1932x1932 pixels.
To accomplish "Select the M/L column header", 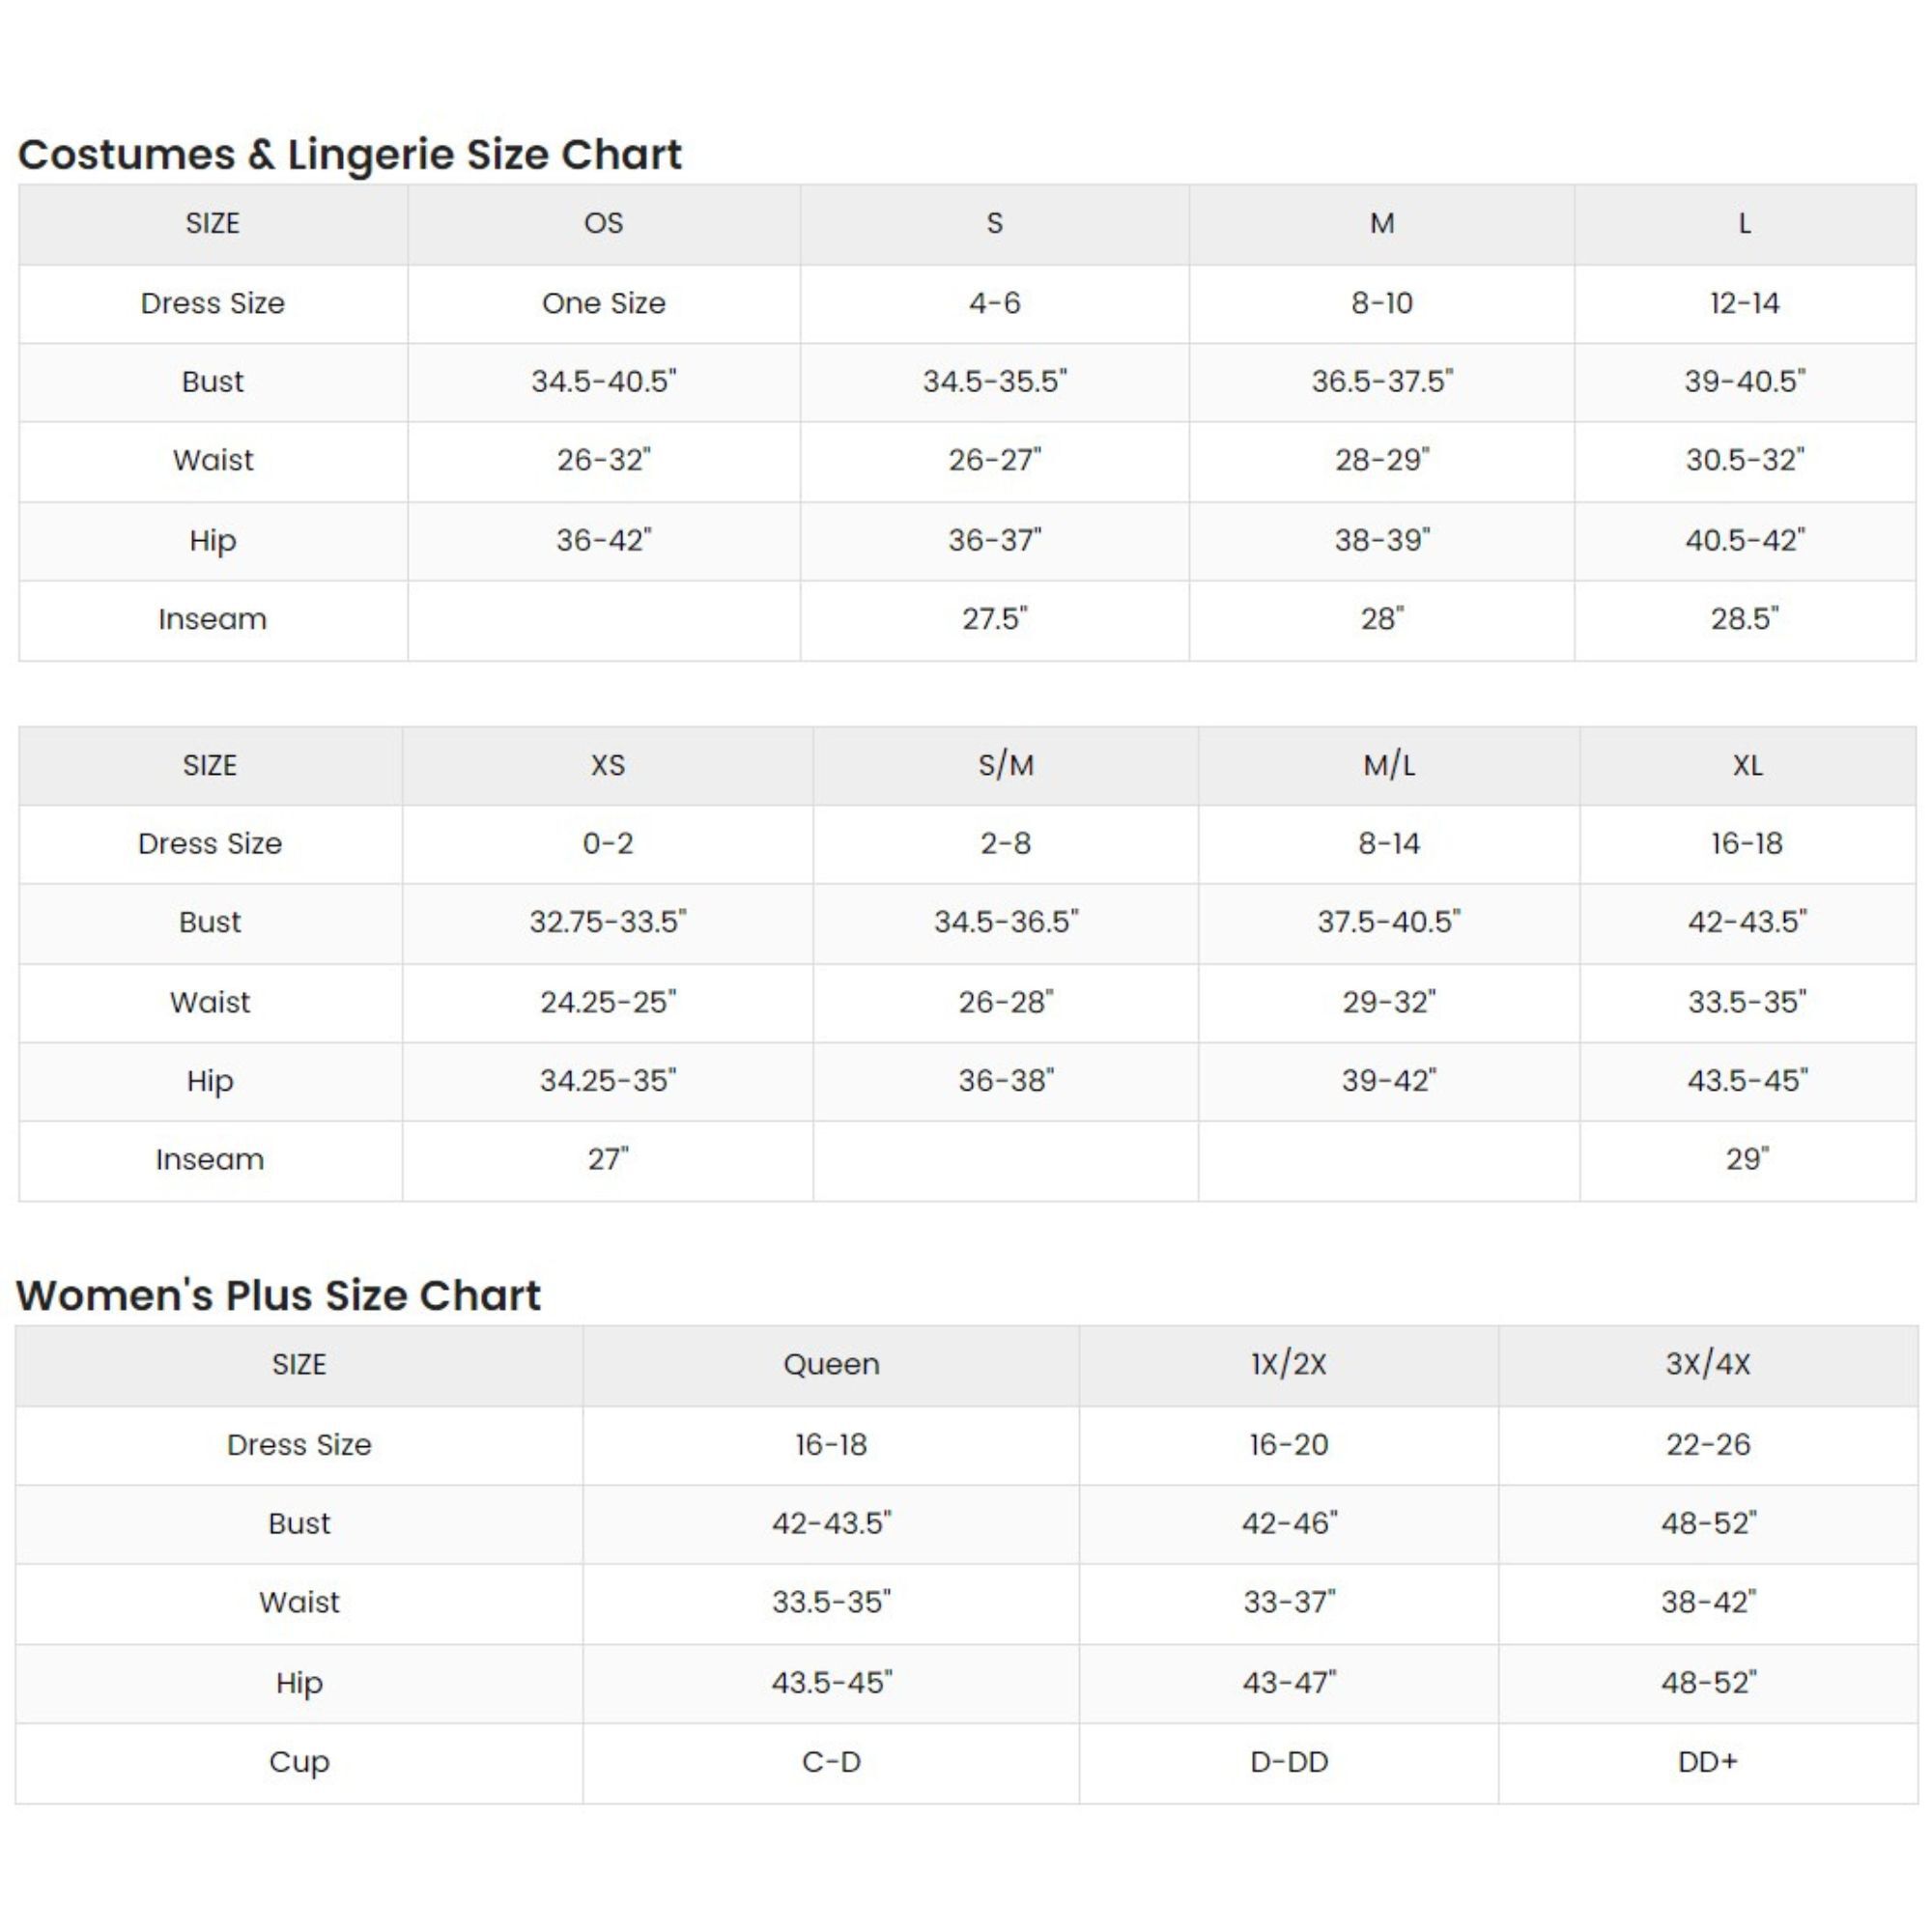I will (x=1388, y=765).
